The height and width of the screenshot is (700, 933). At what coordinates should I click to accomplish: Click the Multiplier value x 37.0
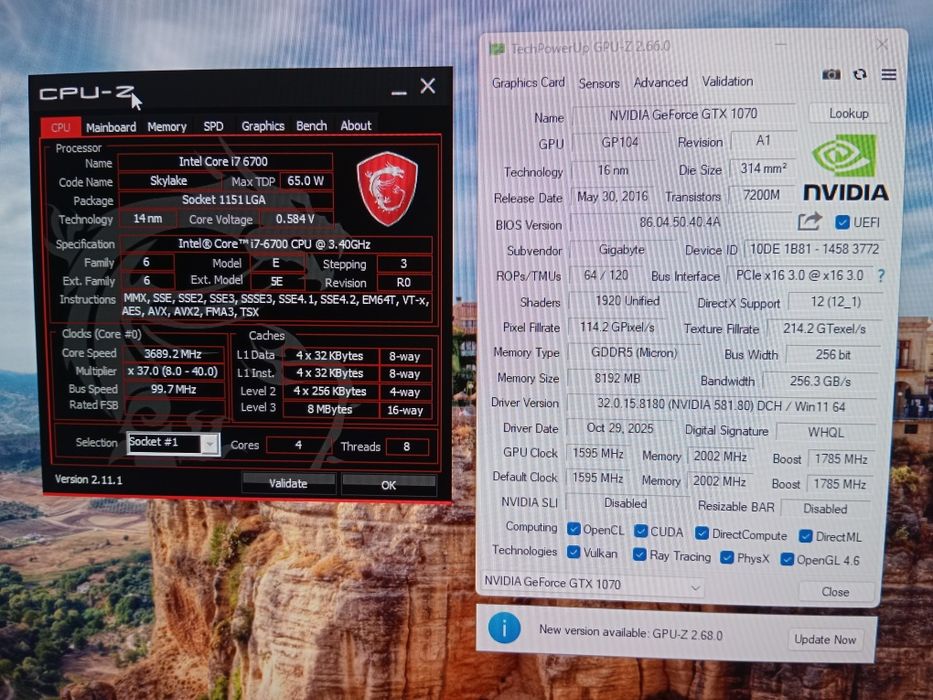coord(173,371)
